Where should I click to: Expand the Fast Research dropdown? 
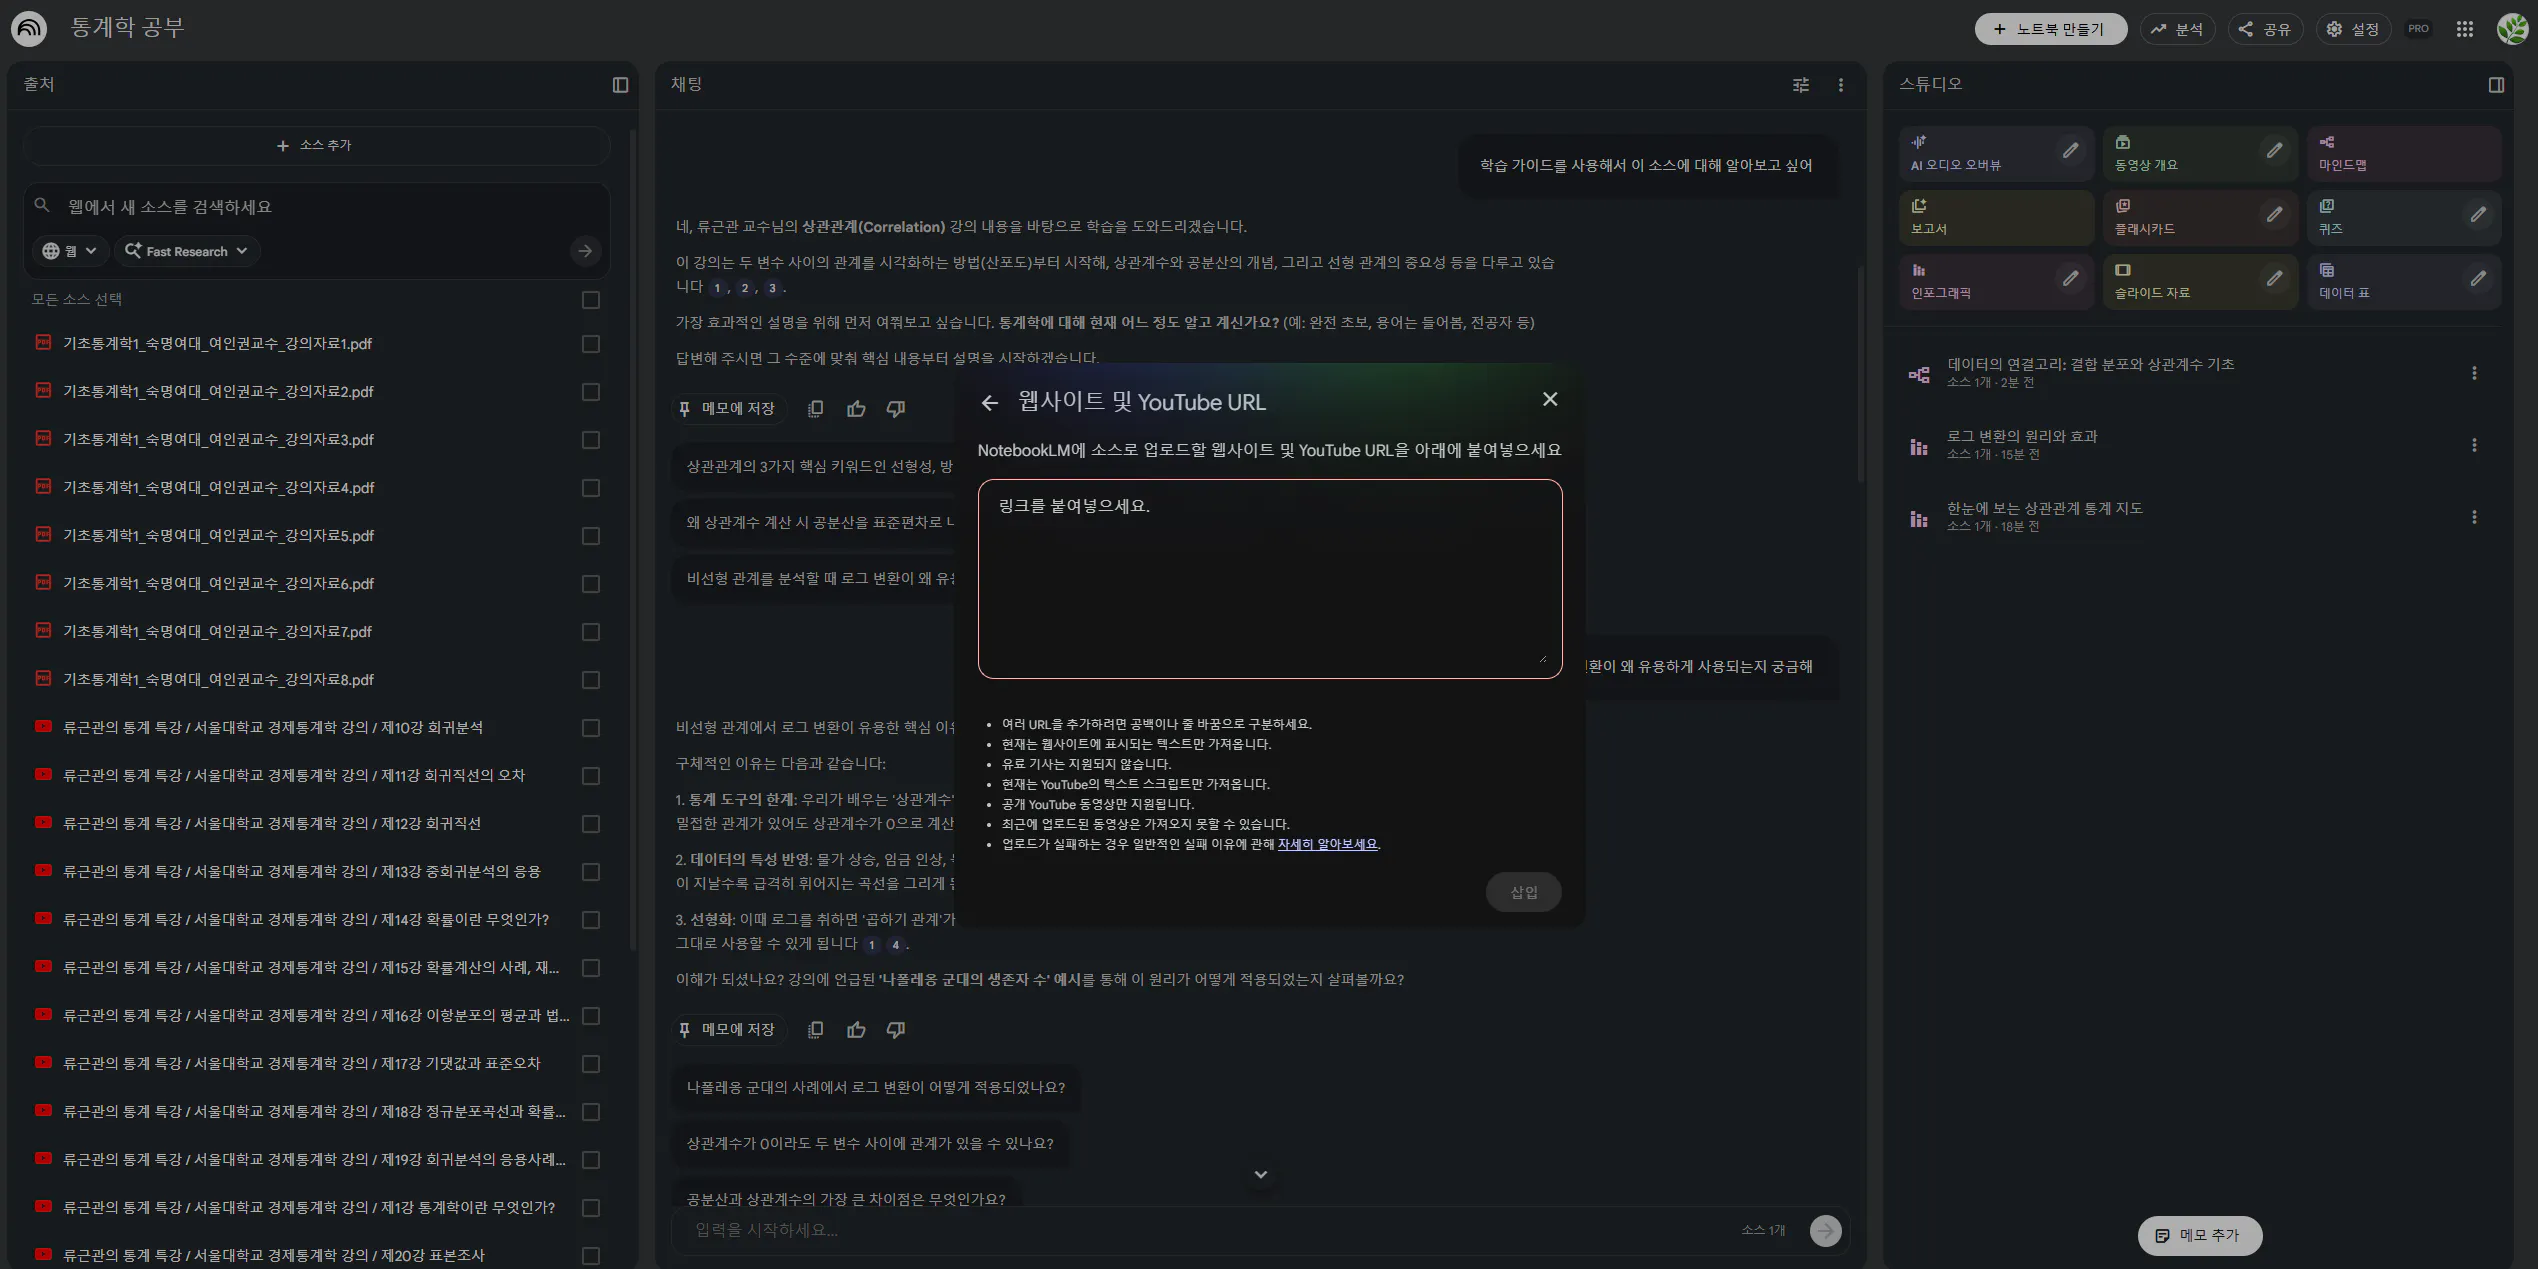pos(187,251)
